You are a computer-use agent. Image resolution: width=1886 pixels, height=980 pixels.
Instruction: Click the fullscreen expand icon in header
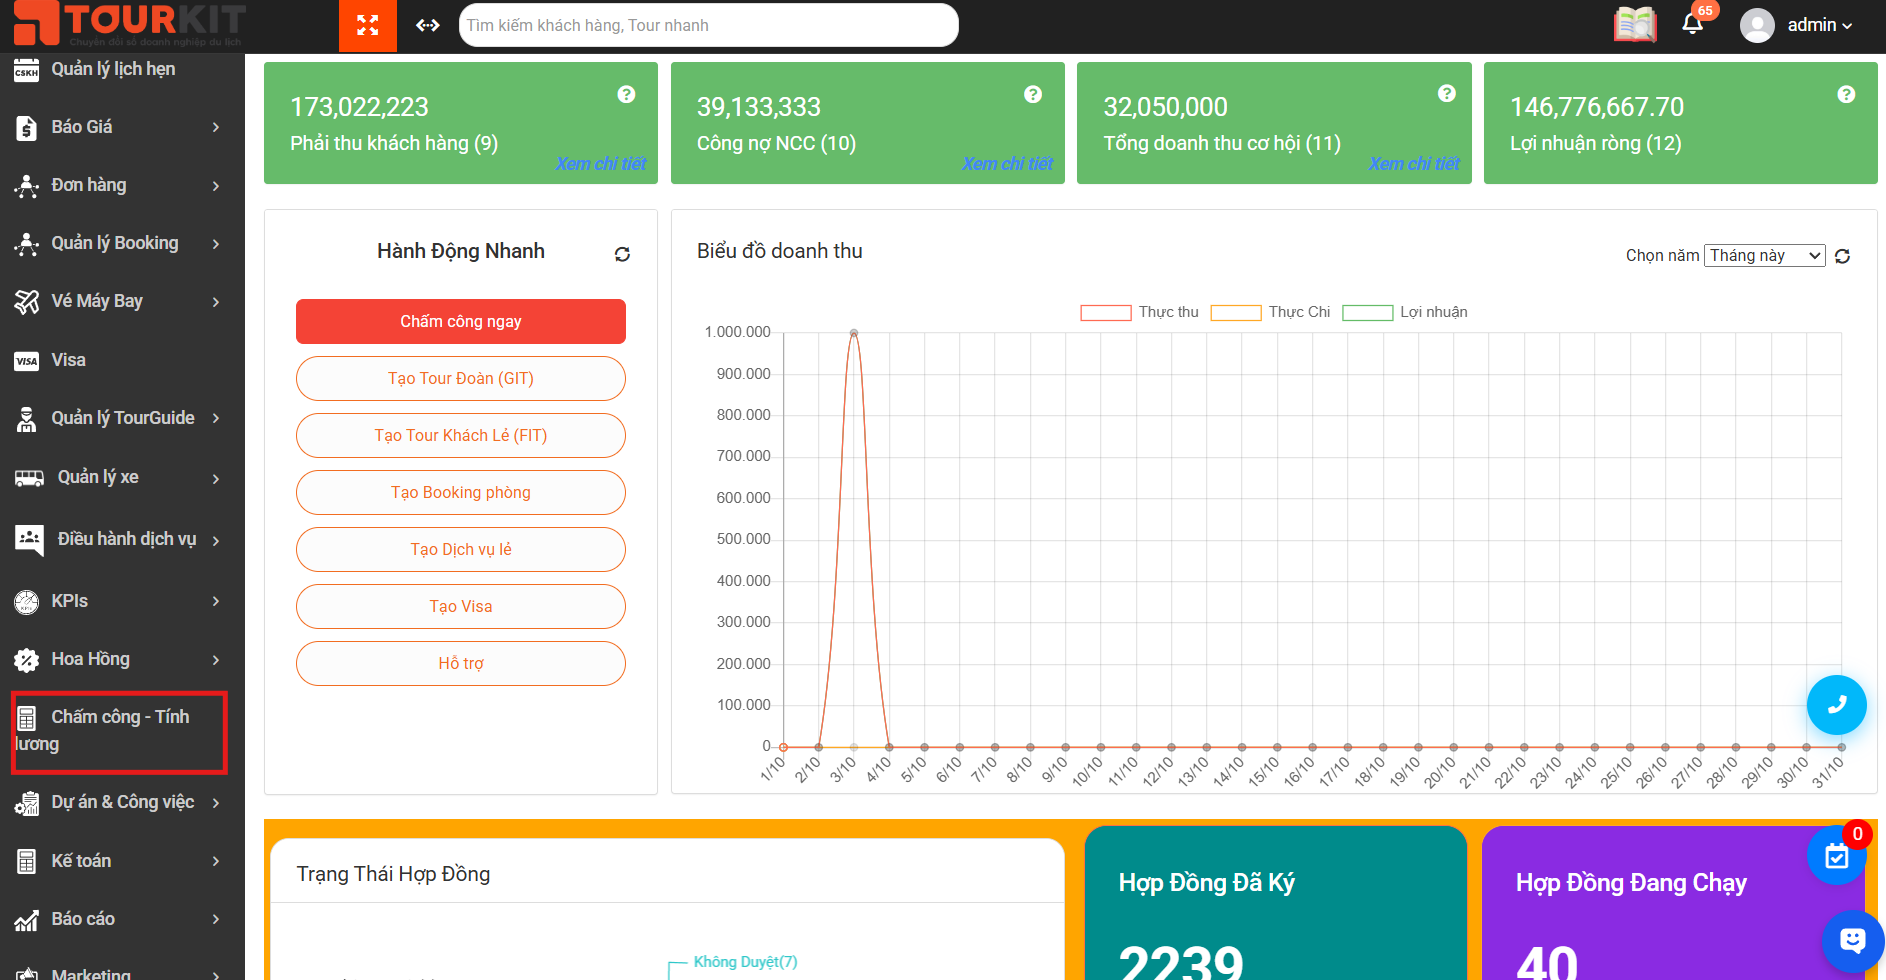pos(367,25)
